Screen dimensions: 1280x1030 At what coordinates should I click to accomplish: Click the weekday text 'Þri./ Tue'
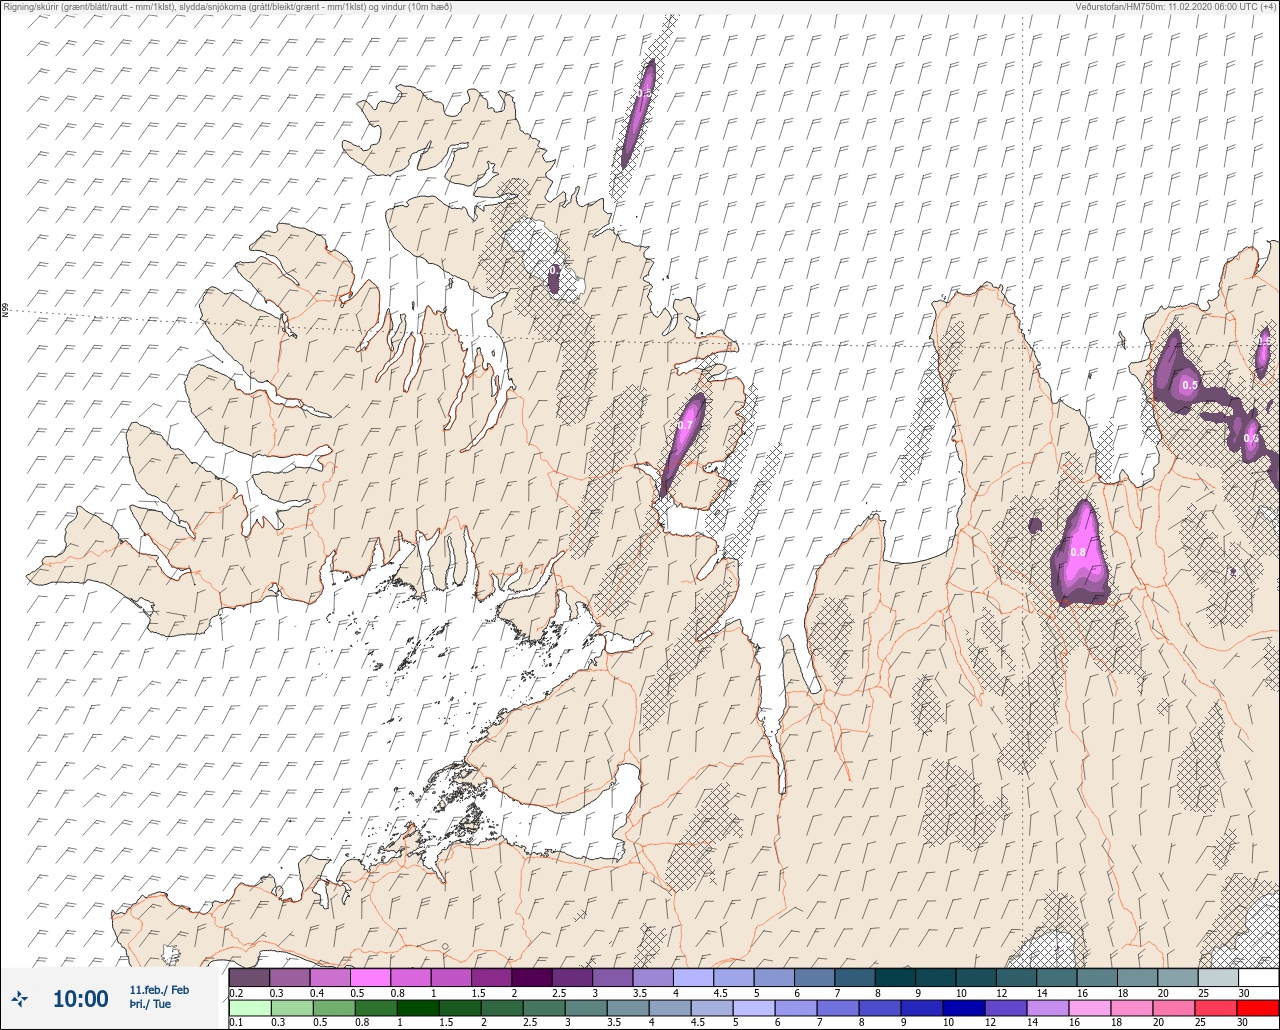click(150, 1004)
